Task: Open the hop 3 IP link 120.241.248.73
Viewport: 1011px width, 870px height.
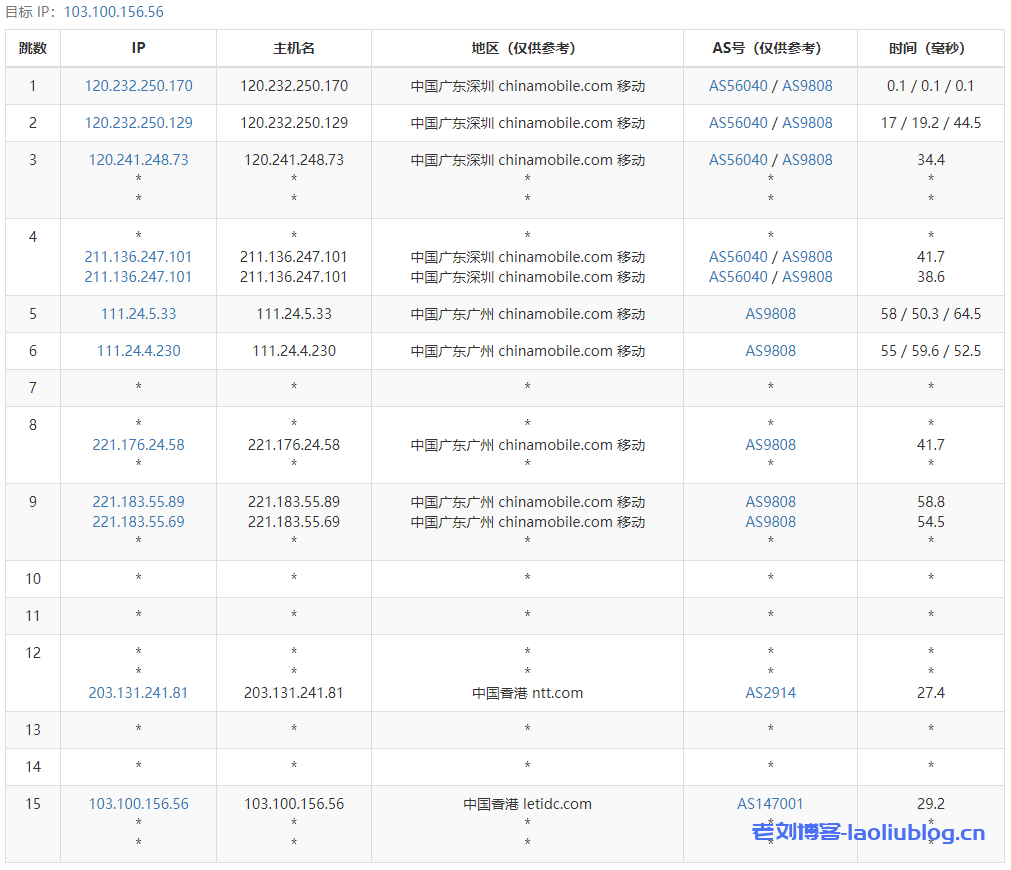Action: tap(138, 160)
